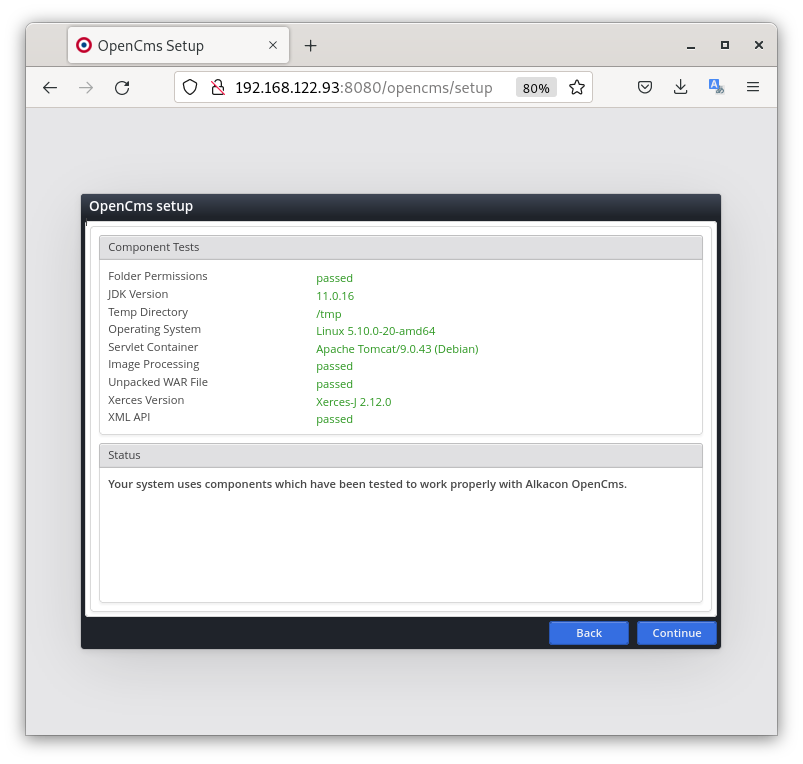Click the browser back arrow icon
The width and height of the screenshot is (803, 764).
[x=50, y=88]
